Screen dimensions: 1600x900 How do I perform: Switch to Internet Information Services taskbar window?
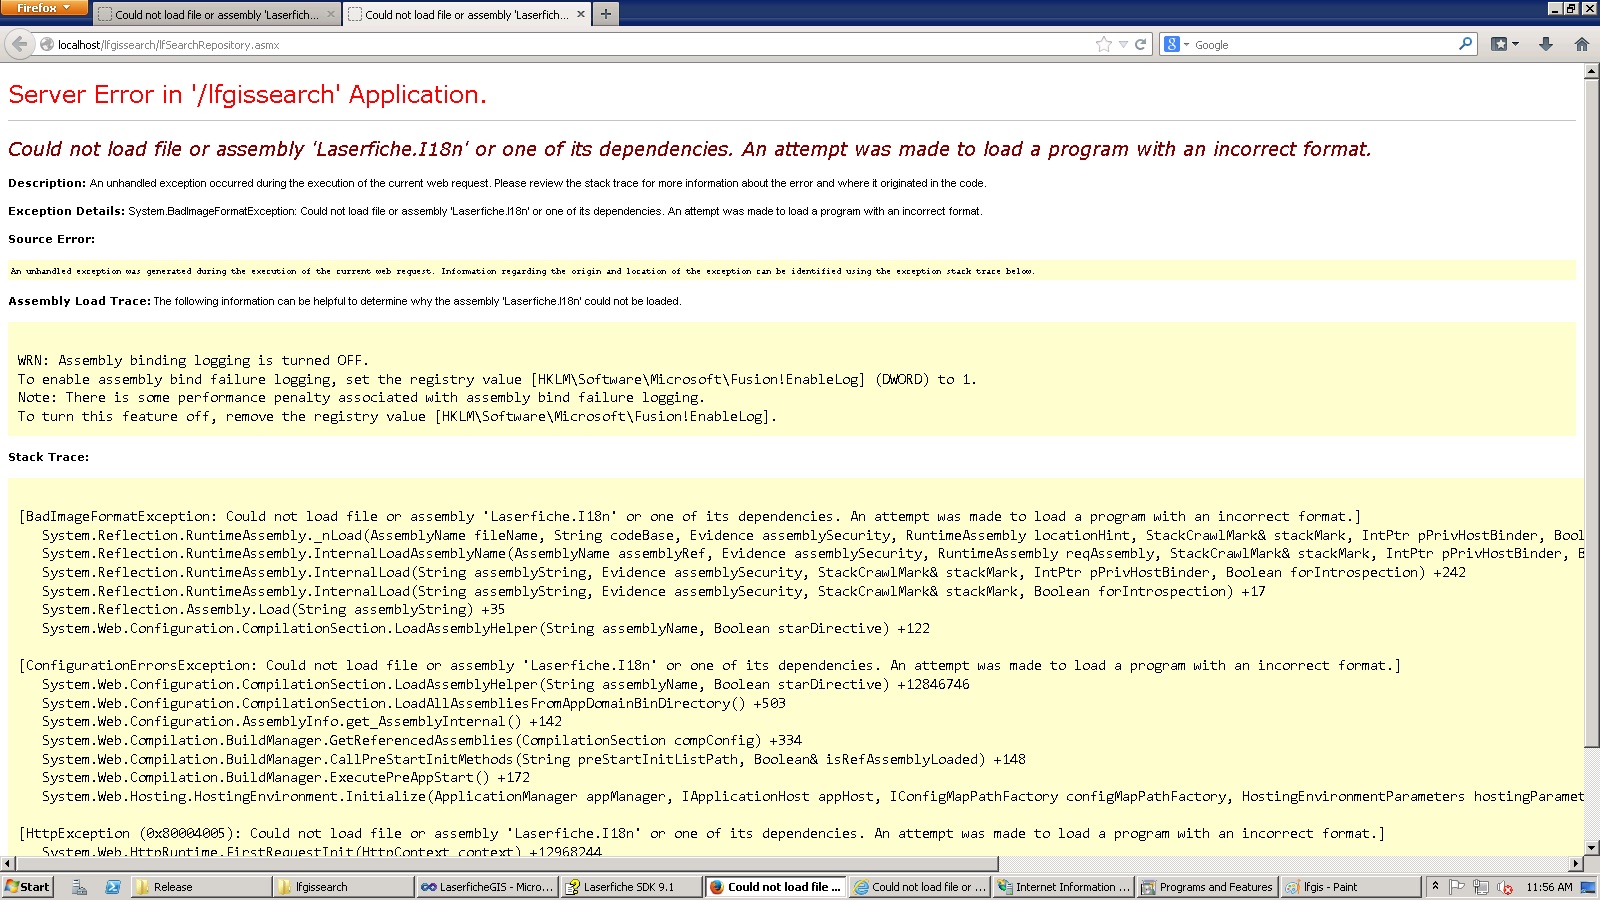tap(1064, 887)
